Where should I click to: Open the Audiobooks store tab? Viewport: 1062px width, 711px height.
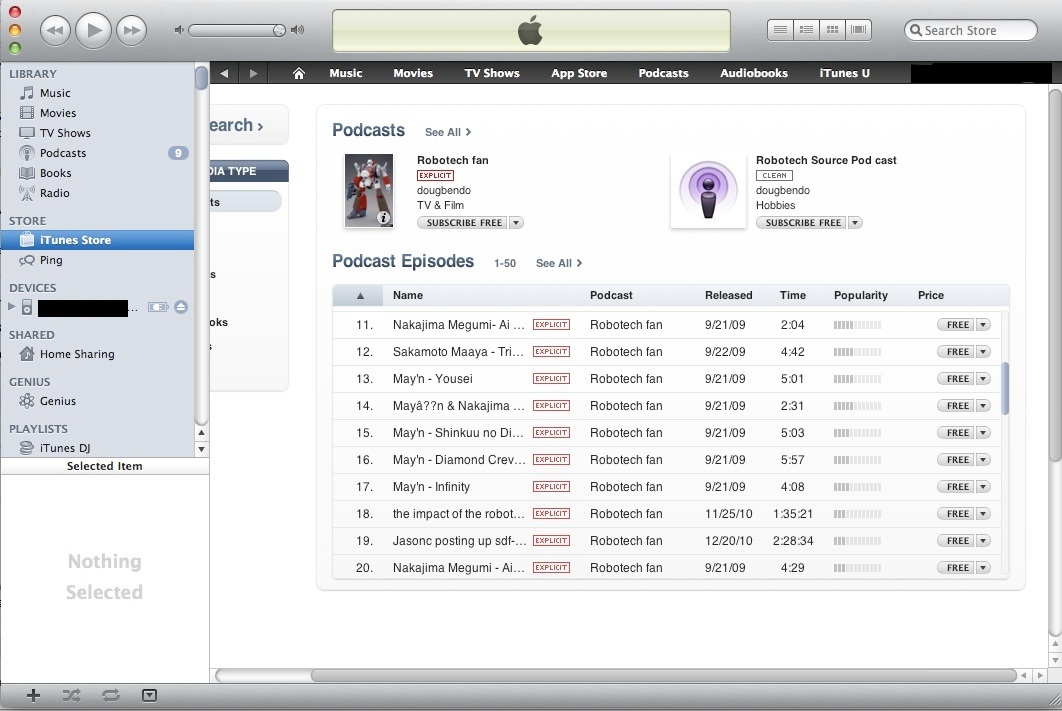pos(754,73)
